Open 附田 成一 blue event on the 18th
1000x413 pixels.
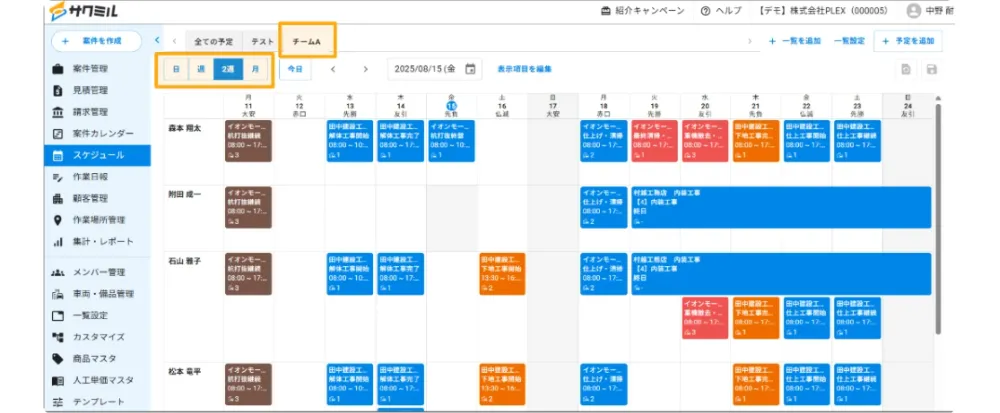tap(604, 207)
